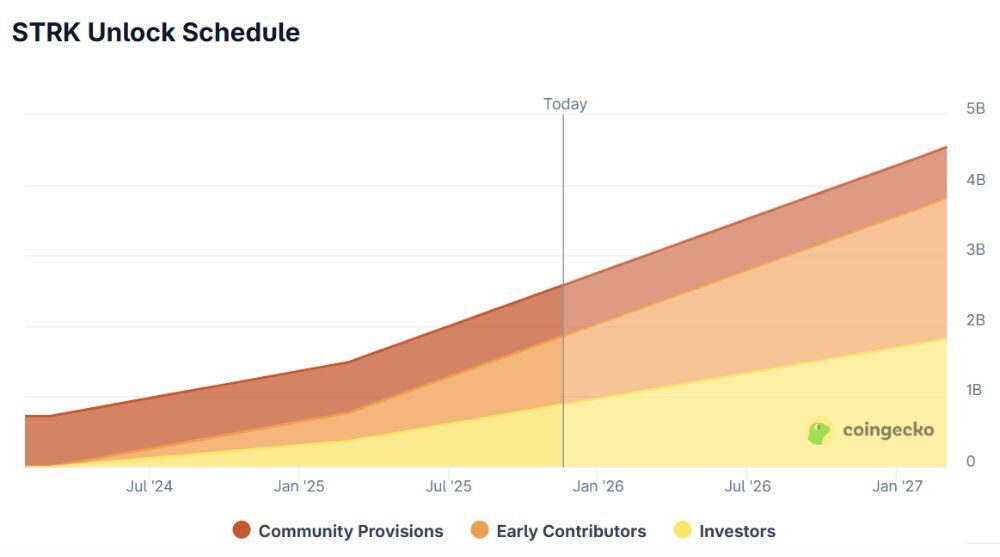1000x557 pixels.
Task: Click the 3B y-axis label
Action: (x=975, y=249)
